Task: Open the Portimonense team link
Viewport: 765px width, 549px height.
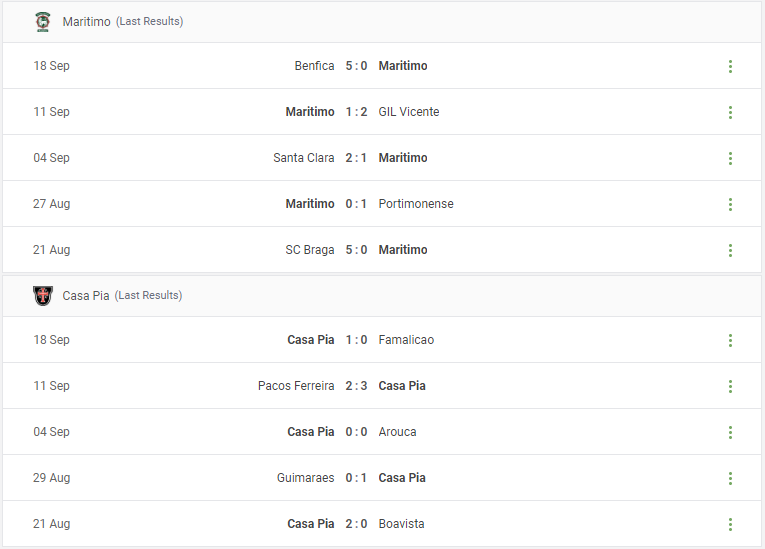Action: click(416, 204)
